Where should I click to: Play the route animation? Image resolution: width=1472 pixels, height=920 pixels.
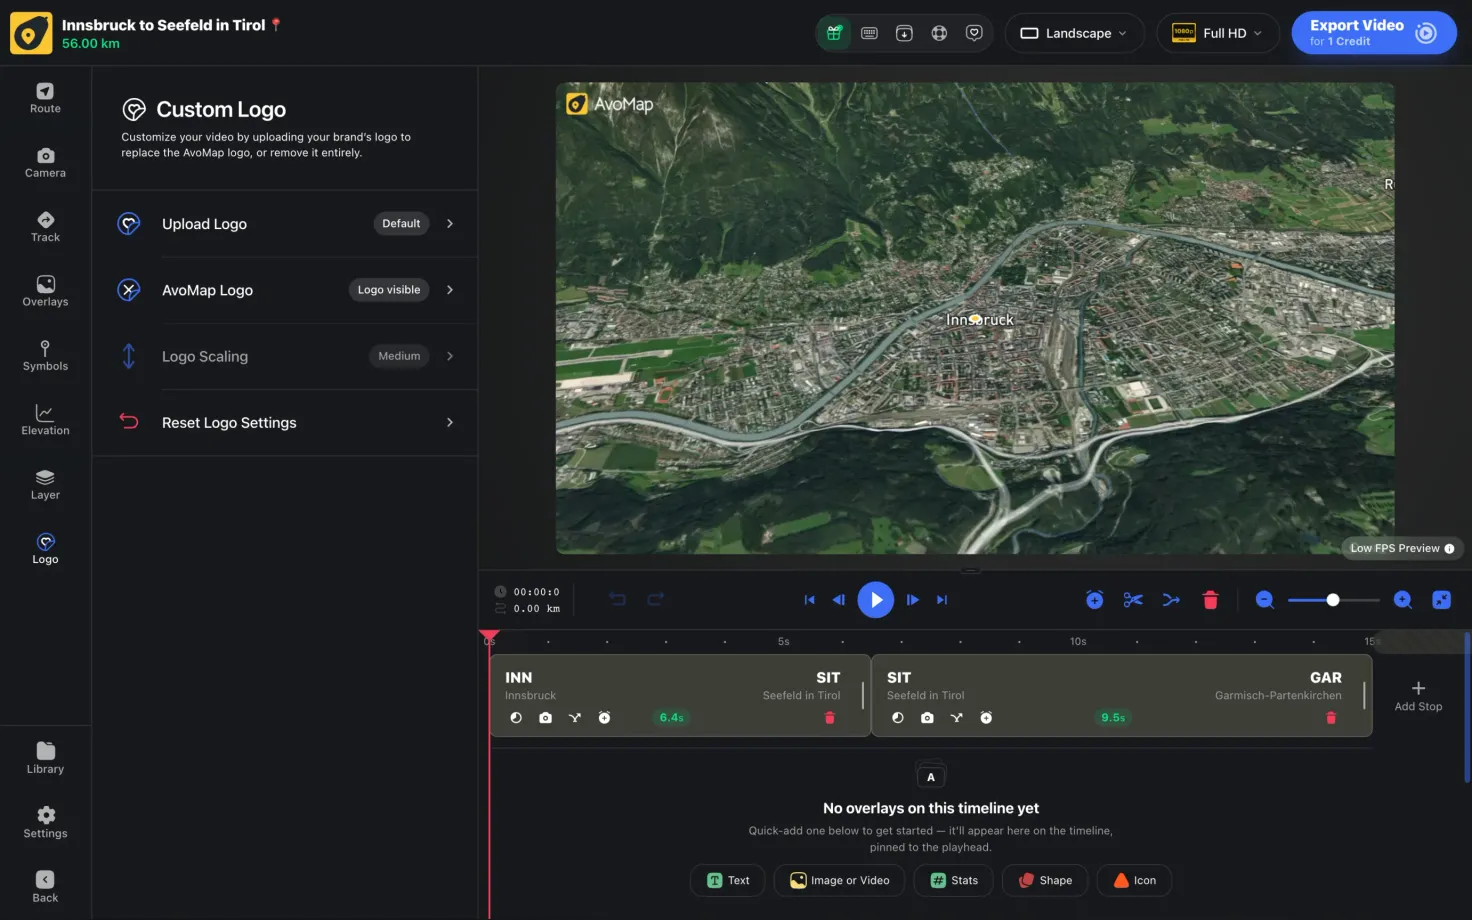point(876,600)
